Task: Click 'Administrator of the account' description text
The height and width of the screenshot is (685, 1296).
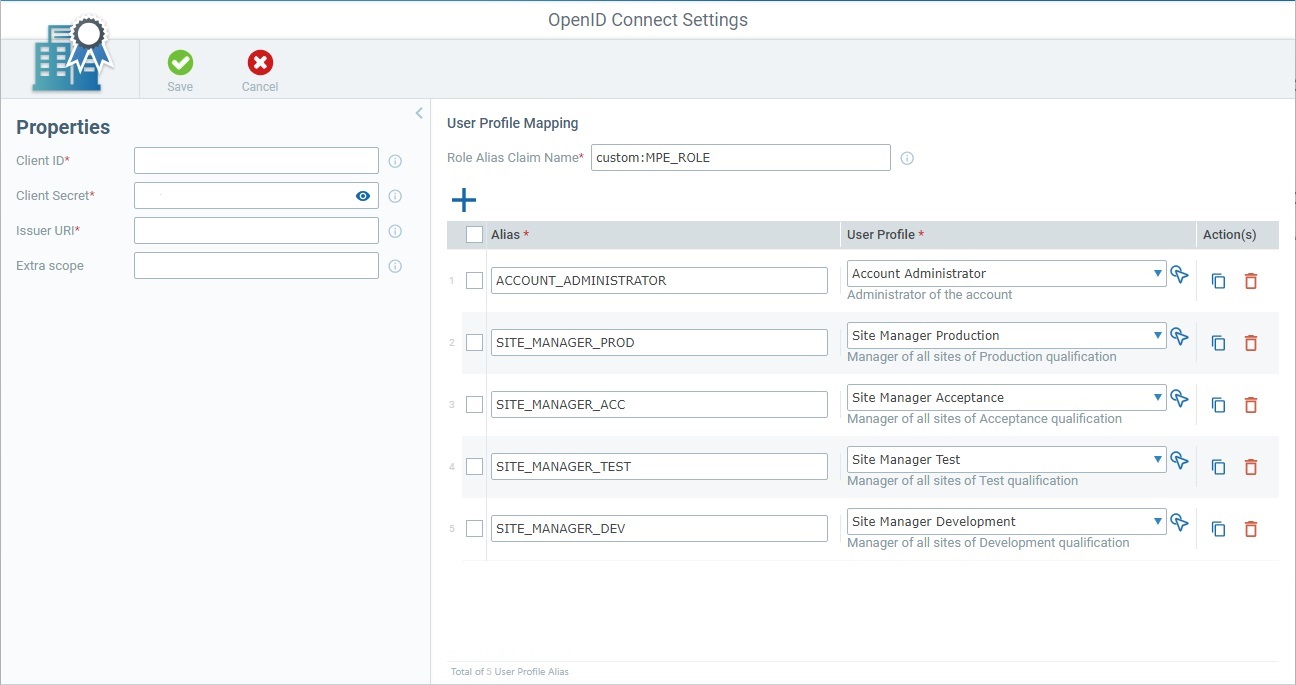Action: pyautogui.click(x=930, y=295)
